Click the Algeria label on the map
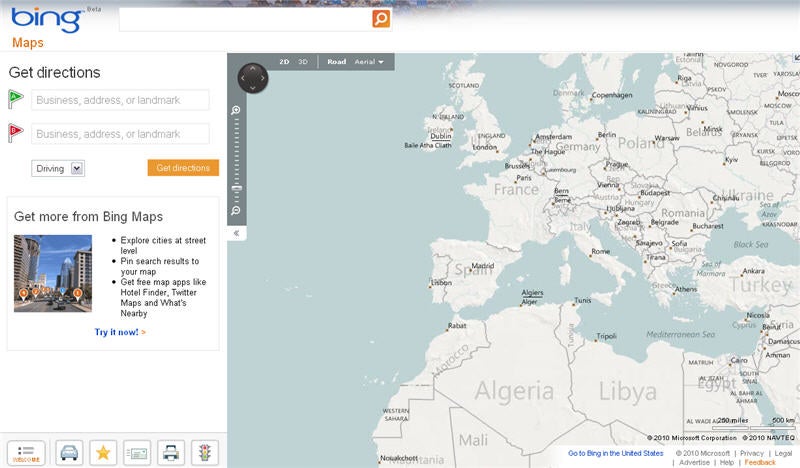 click(514, 392)
